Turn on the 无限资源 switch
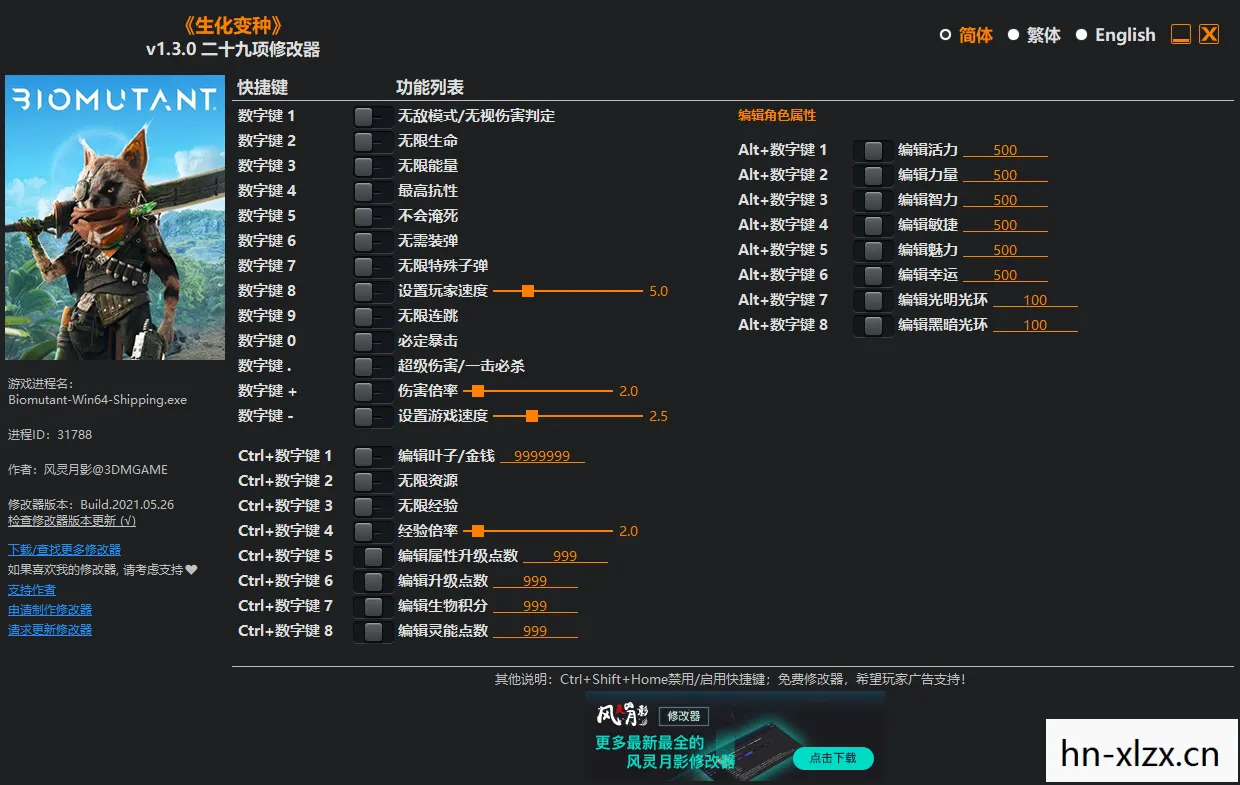The image size is (1240, 785). (372, 481)
